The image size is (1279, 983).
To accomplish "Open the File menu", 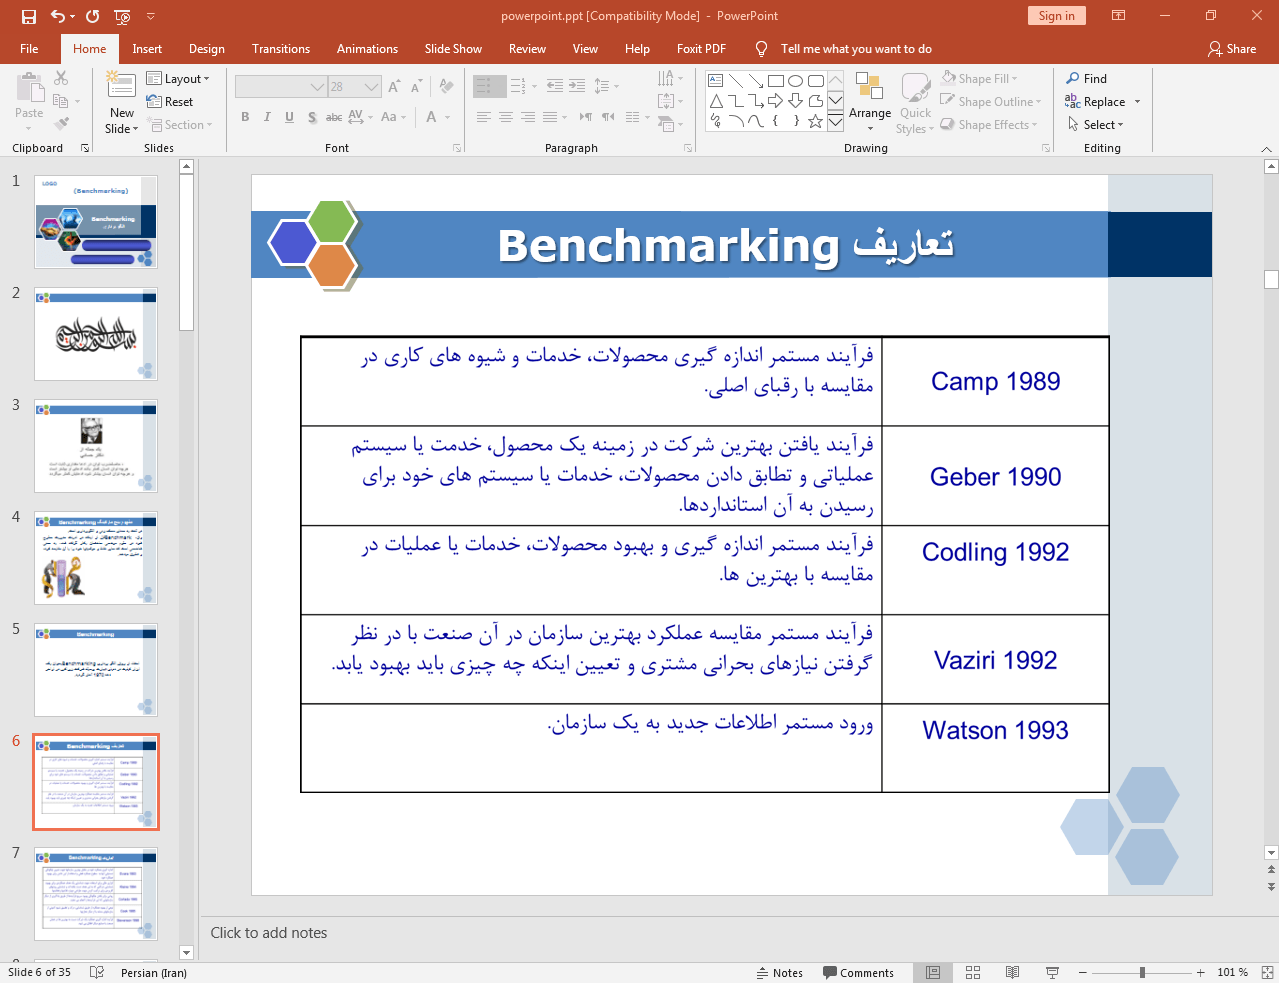I will [x=29, y=49].
